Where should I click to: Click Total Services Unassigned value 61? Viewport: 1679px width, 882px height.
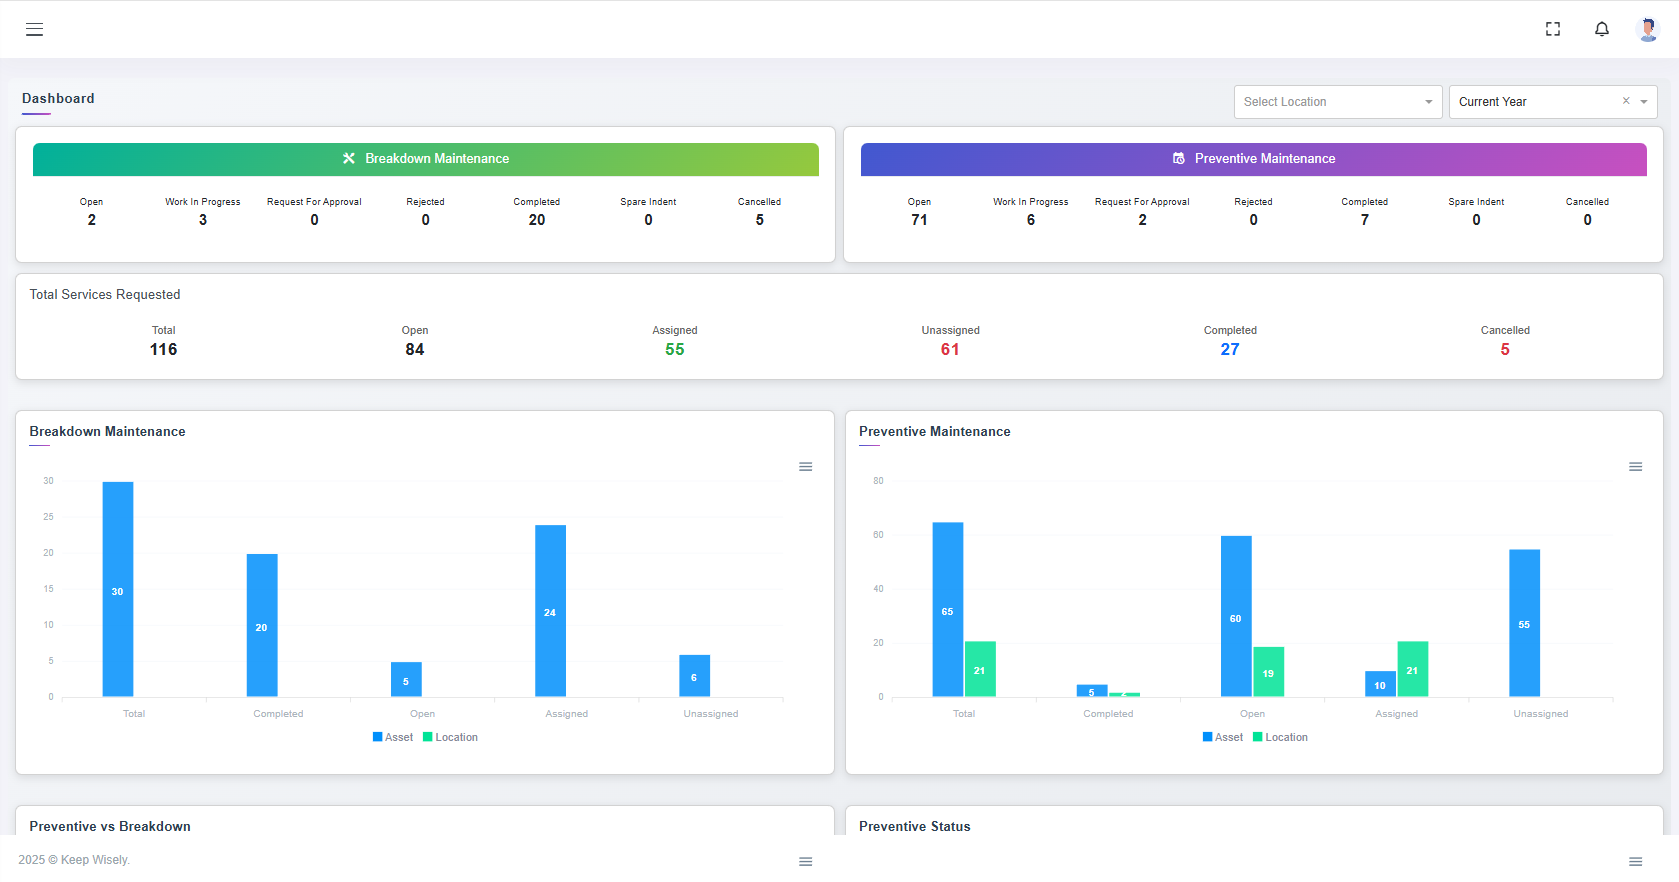click(x=950, y=350)
